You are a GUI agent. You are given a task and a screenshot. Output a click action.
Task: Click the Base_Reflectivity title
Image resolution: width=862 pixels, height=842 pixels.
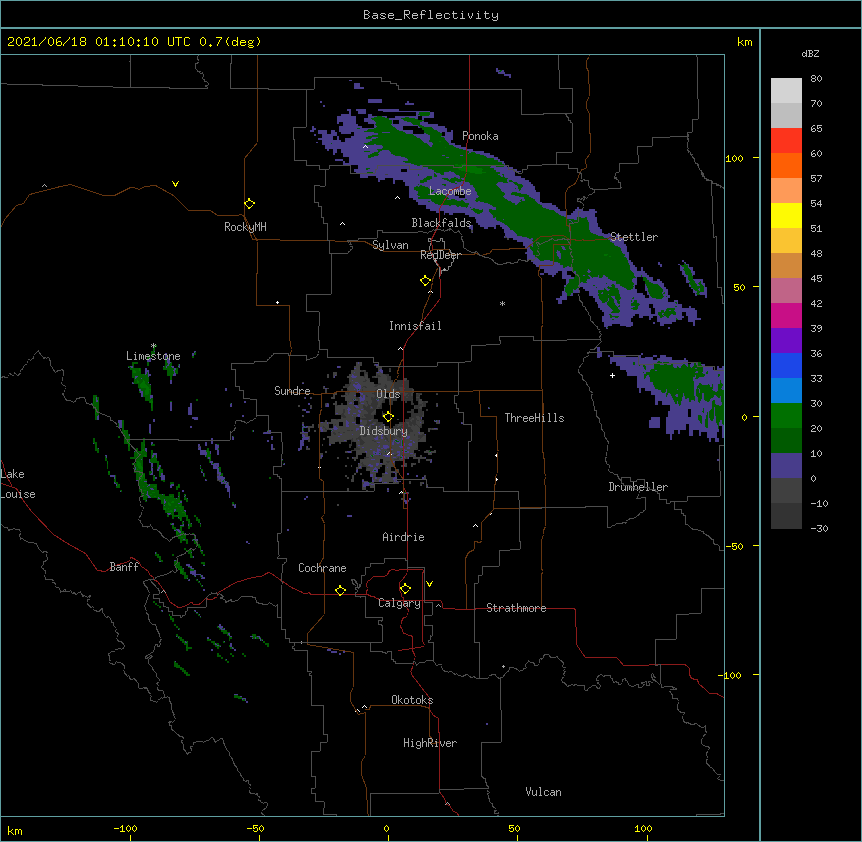coord(431,15)
